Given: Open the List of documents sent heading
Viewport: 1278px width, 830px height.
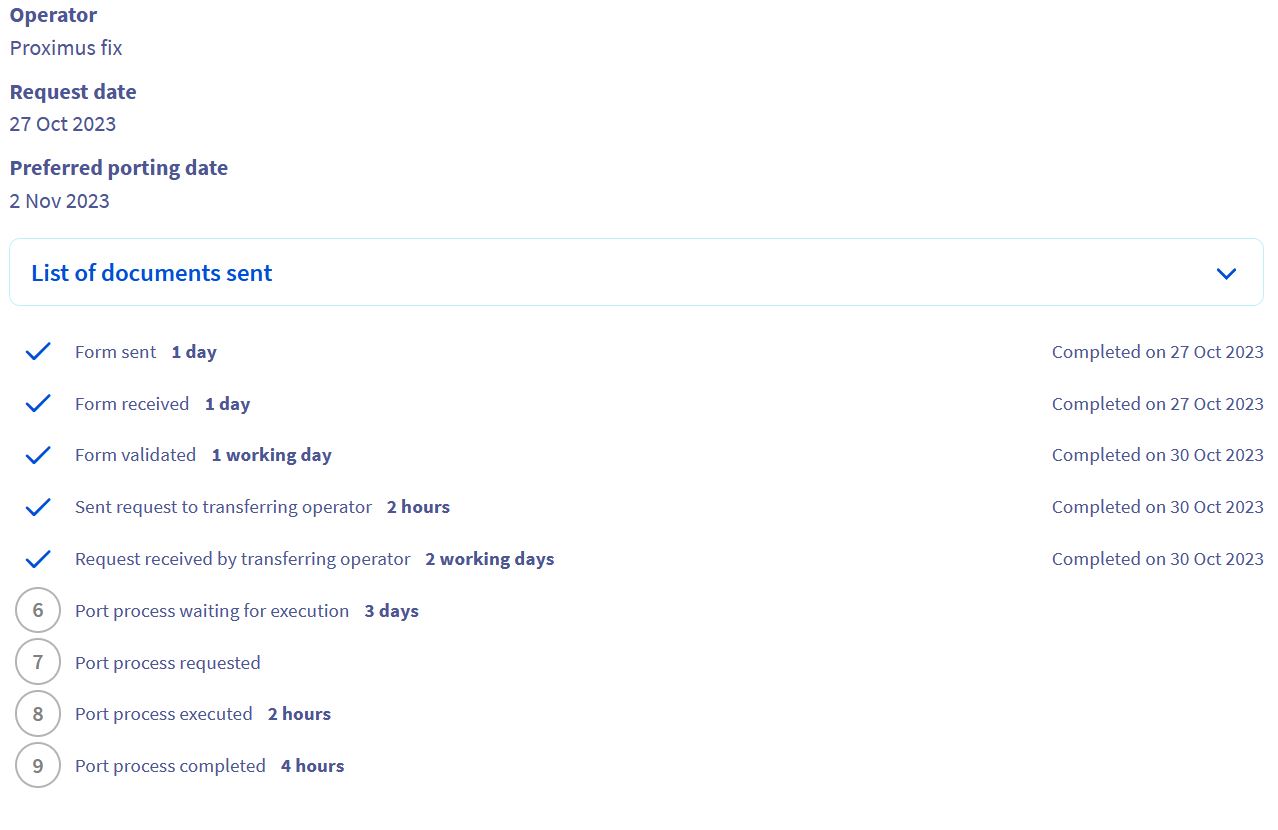Looking at the screenshot, I should 152,273.
